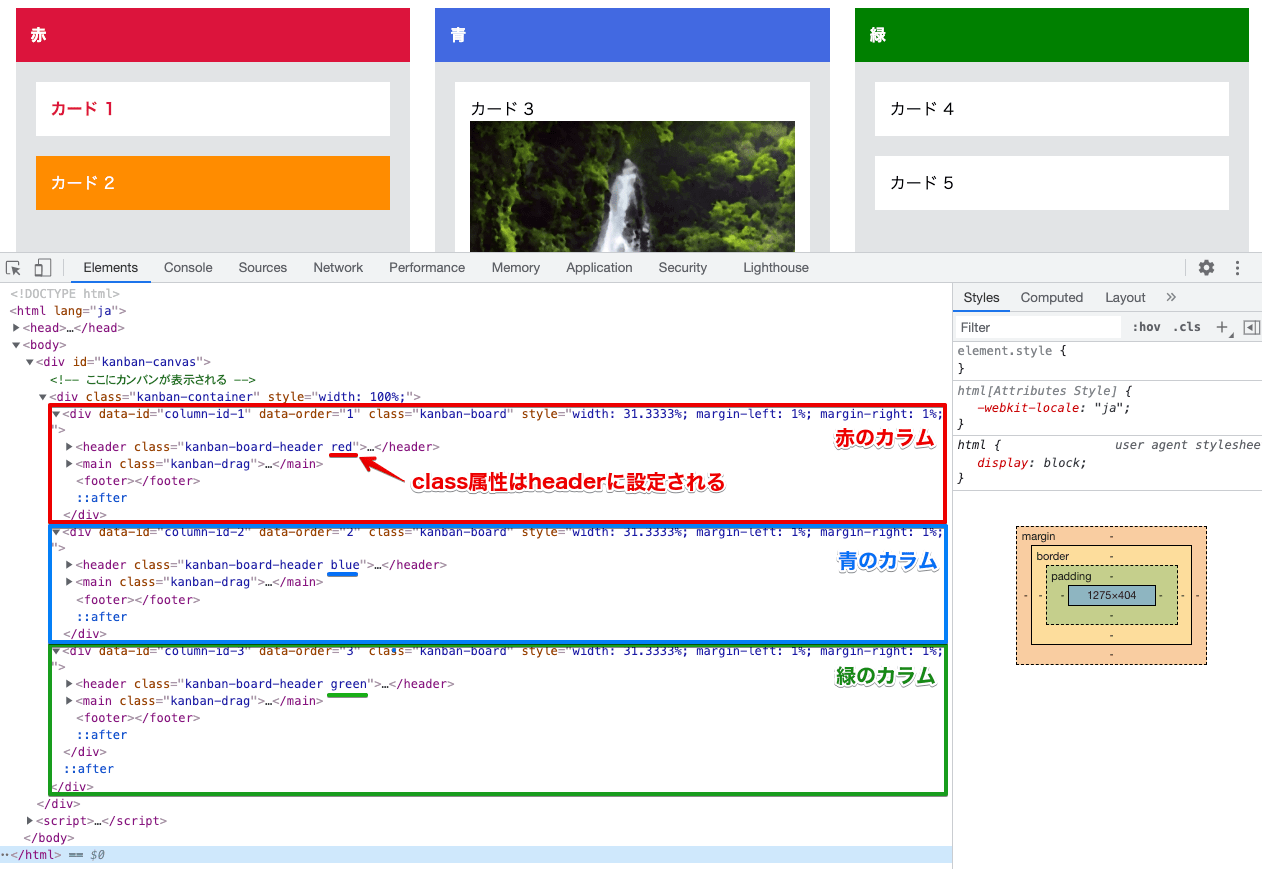The image size is (1262, 869).
Task: Click the waterfall image in カード 3
Action: point(632,186)
